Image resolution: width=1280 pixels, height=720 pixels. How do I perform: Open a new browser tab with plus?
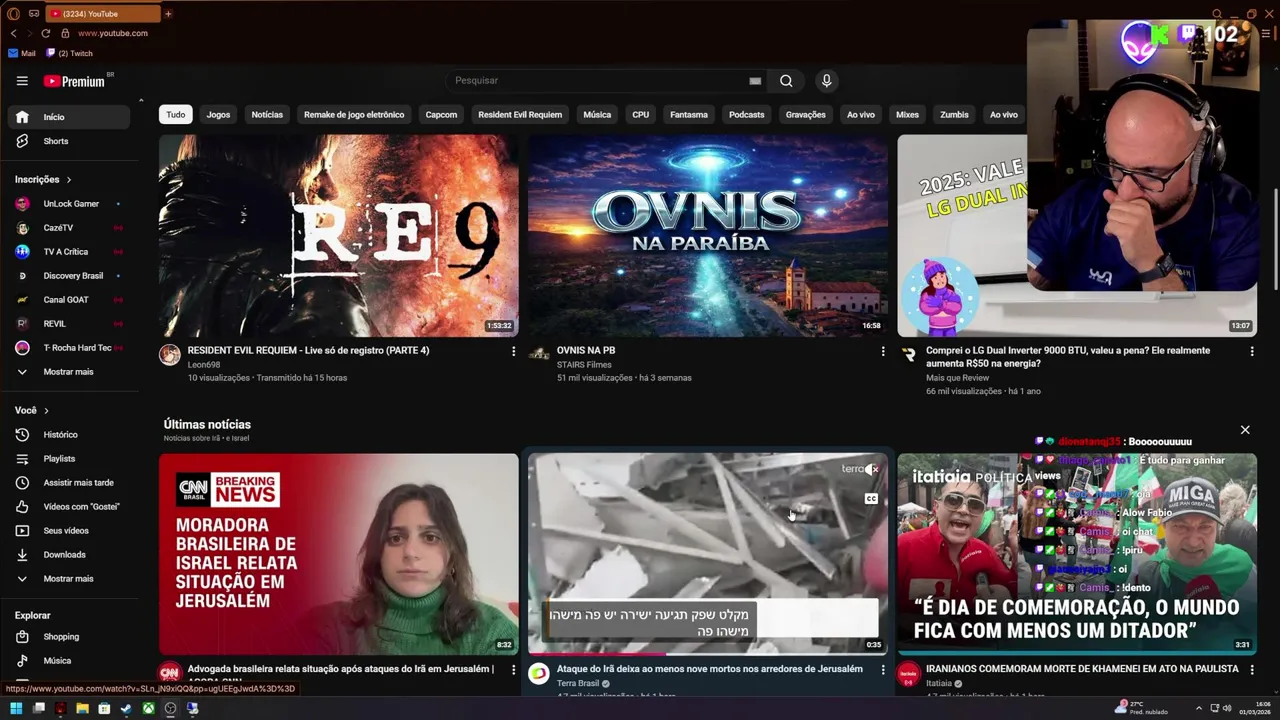click(168, 14)
